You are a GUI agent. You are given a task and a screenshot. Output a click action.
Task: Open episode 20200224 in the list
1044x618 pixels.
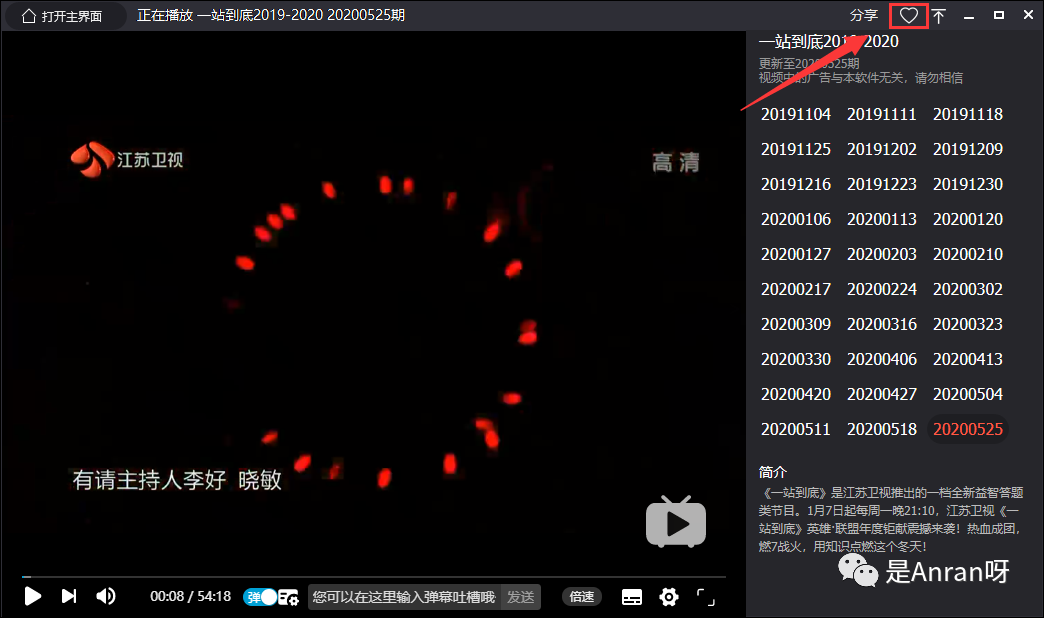tap(882, 289)
